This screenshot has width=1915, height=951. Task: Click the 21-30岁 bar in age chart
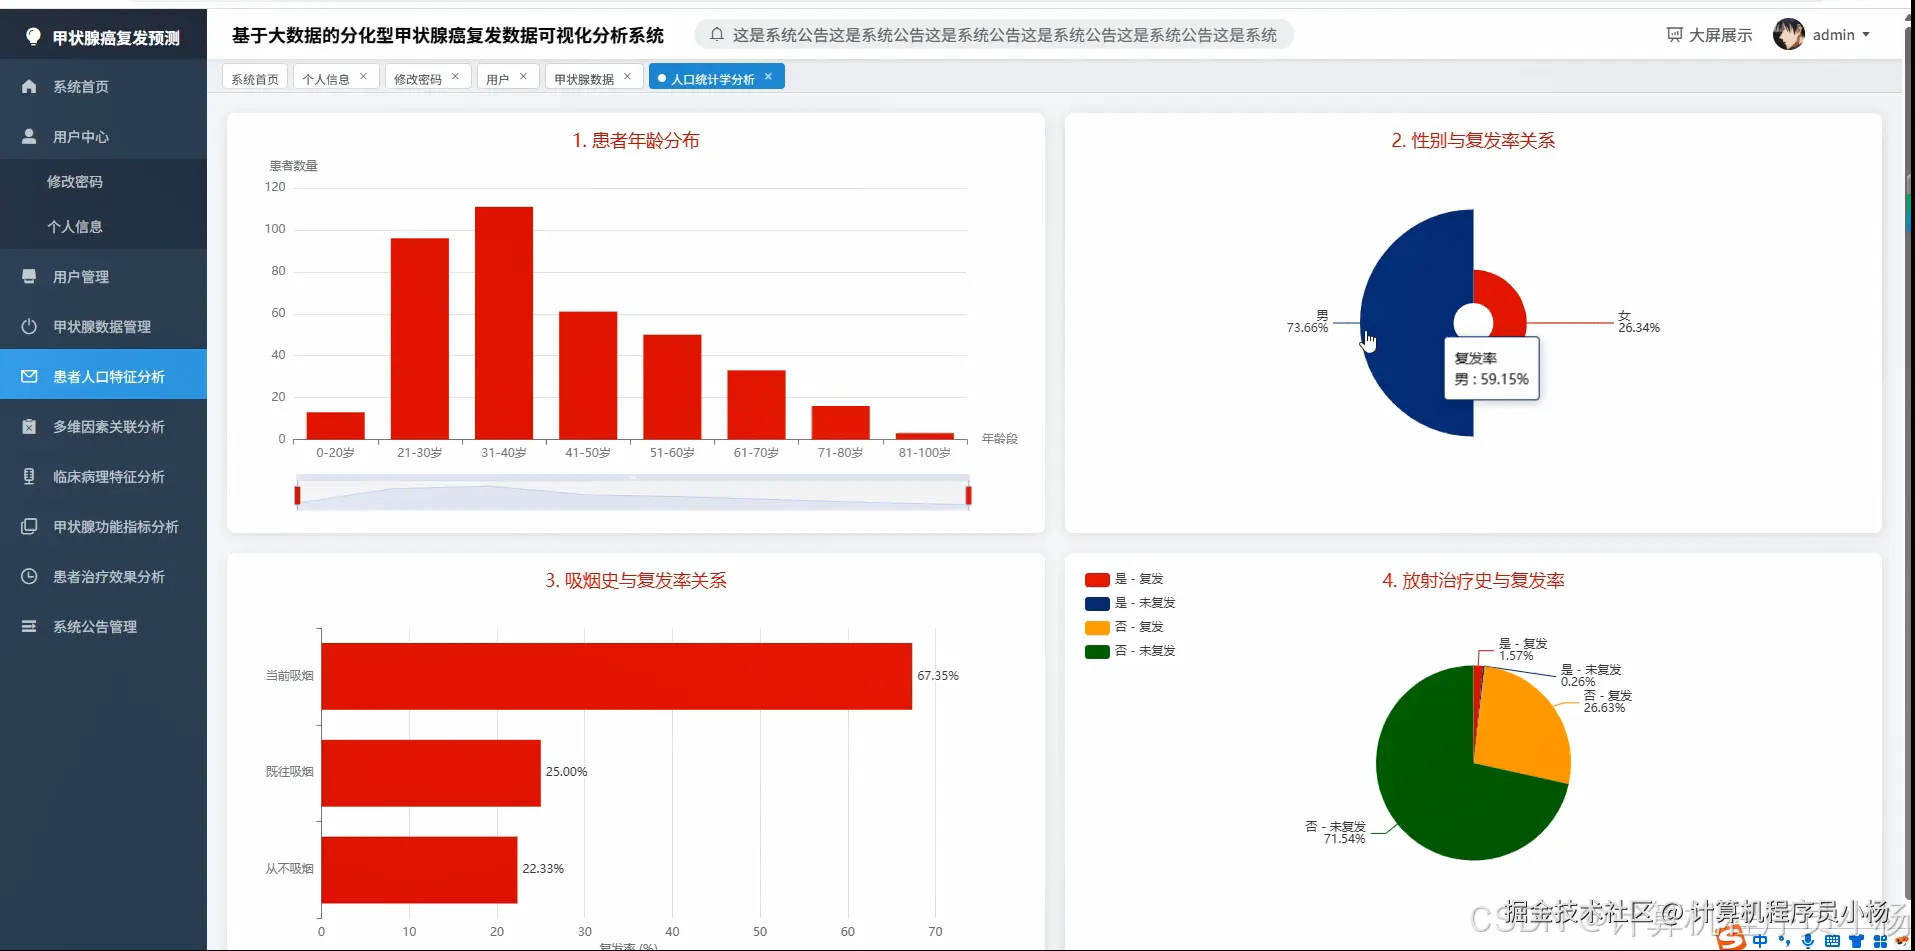click(x=420, y=339)
